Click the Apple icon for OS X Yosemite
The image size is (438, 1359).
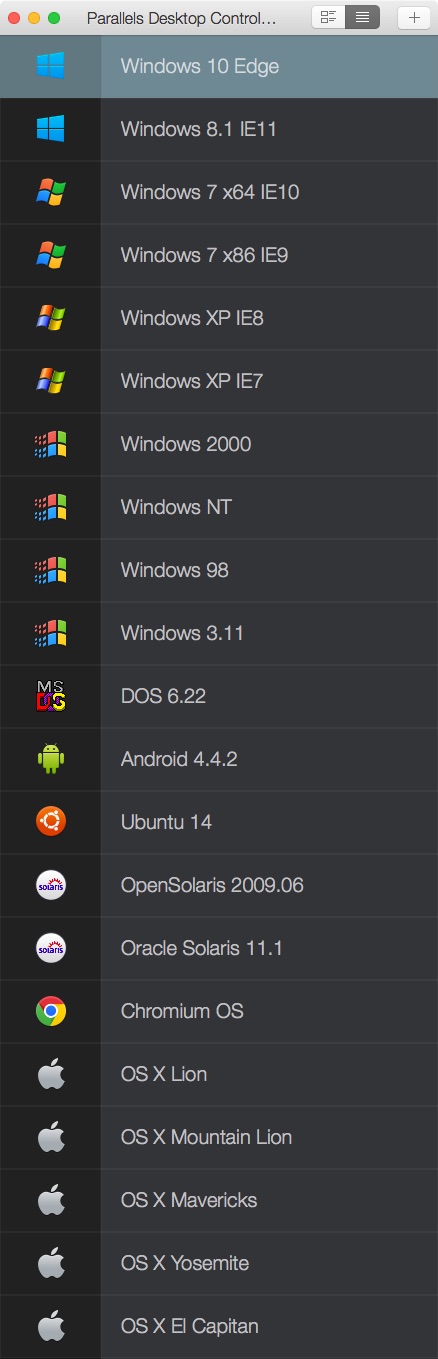tap(50, 1263)
